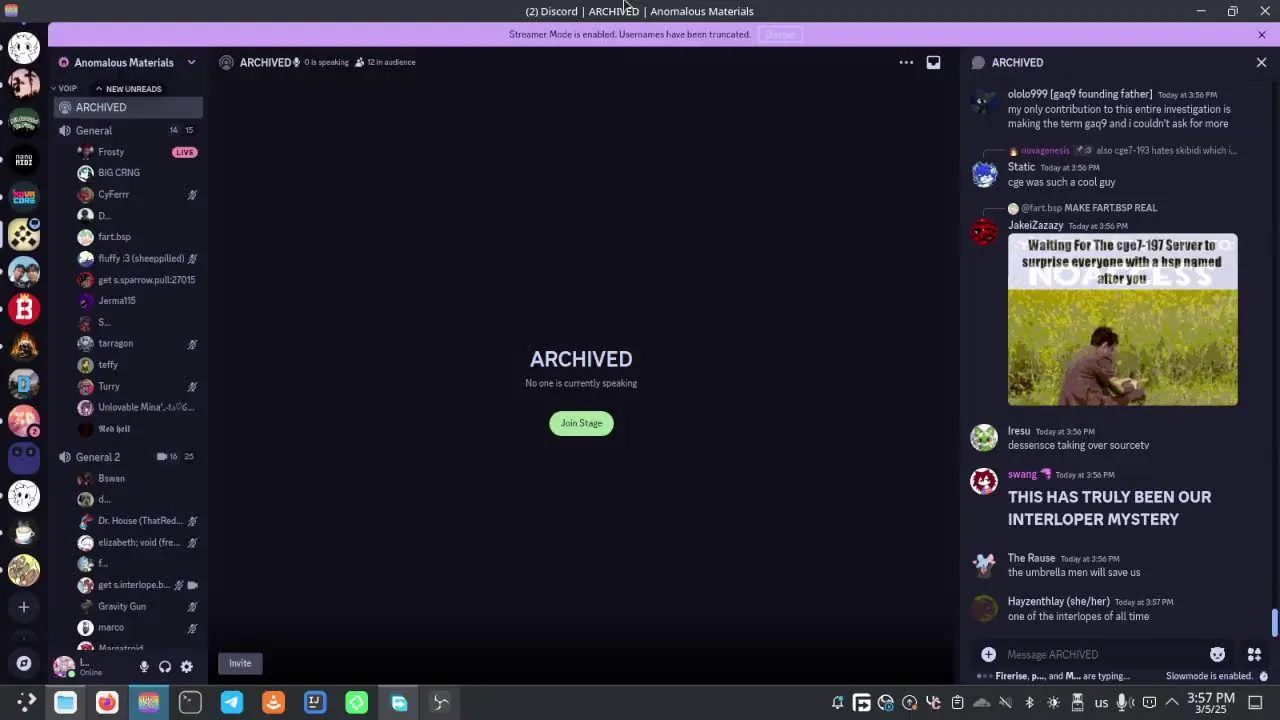Collapse the VOIP channel category

point(66,89)
